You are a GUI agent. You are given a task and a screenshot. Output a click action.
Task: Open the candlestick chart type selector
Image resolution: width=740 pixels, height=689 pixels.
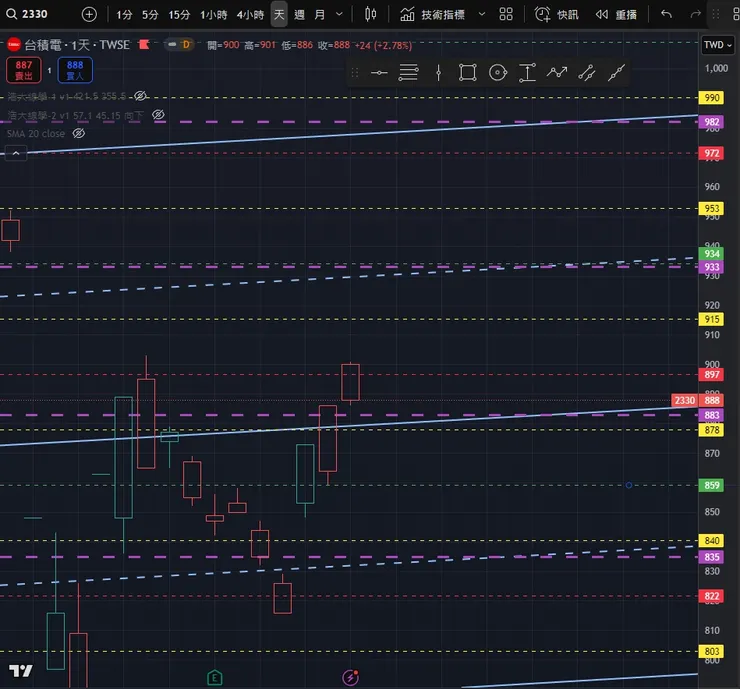[x=370, y=14]
